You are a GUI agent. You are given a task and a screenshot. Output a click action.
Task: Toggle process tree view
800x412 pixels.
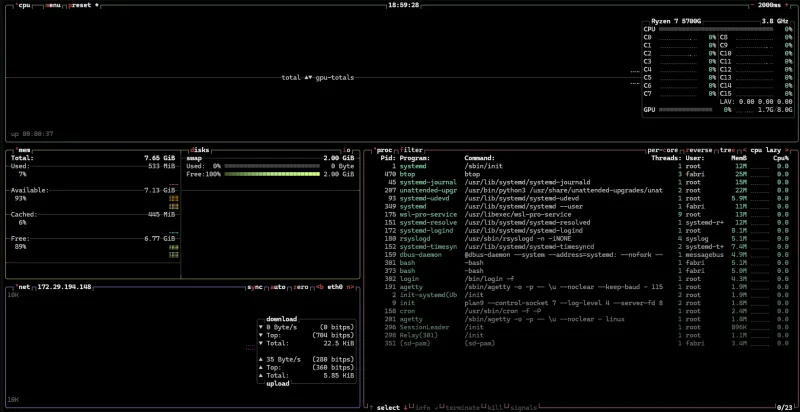(728, 150)
